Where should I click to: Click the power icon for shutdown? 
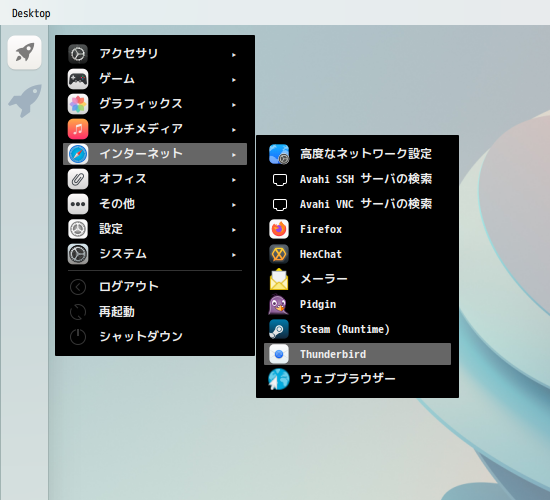(x=78, y=337)
